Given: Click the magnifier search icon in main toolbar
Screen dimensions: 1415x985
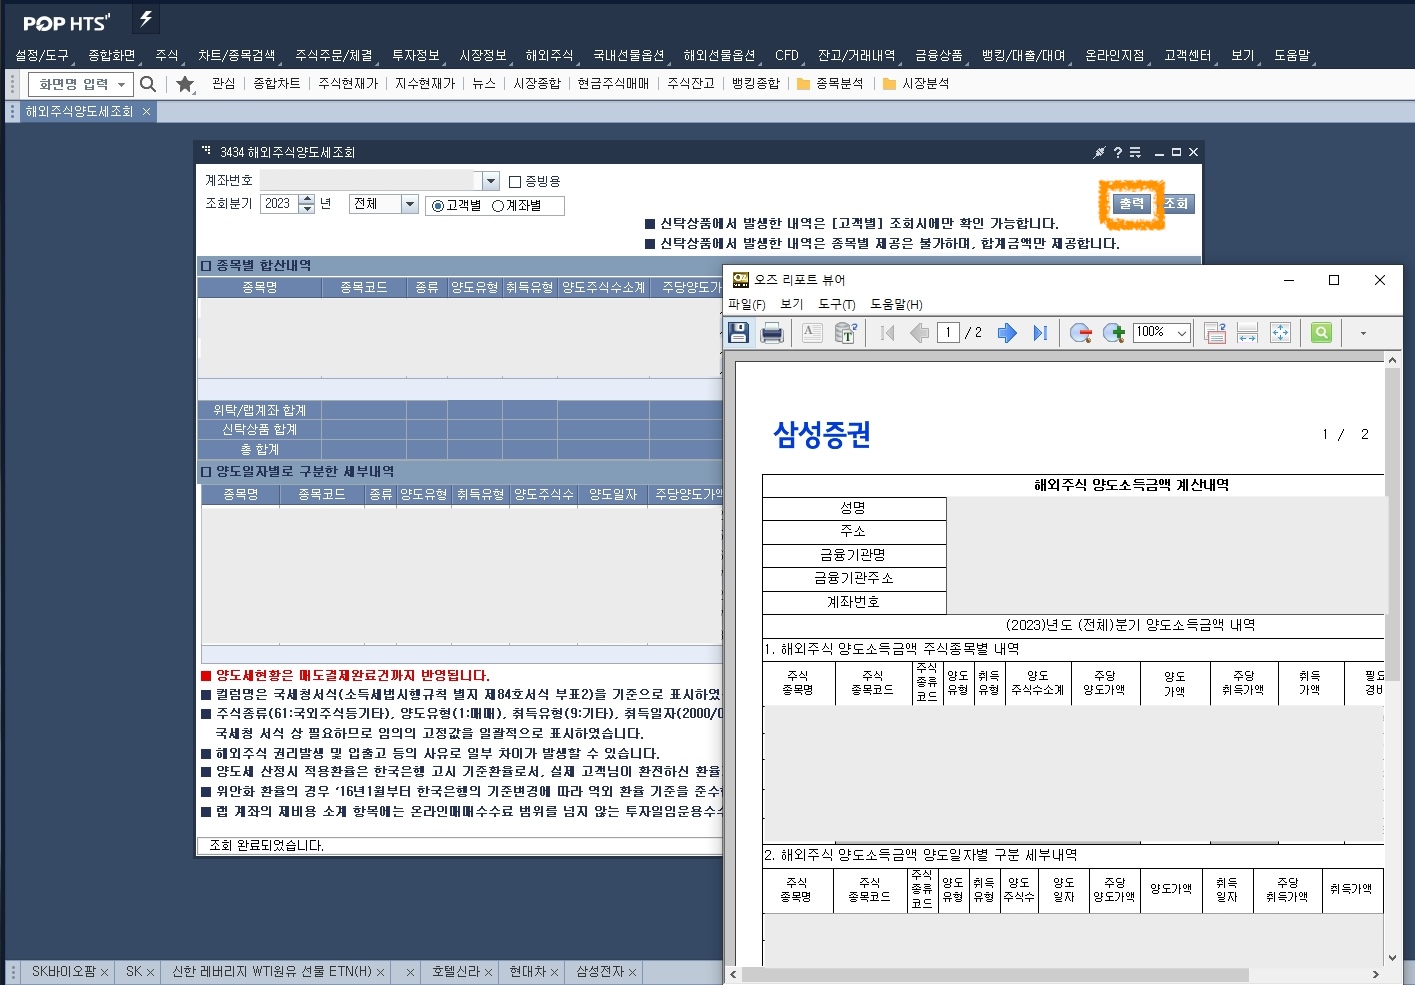Looking at the screenshot, I should 148,84.
